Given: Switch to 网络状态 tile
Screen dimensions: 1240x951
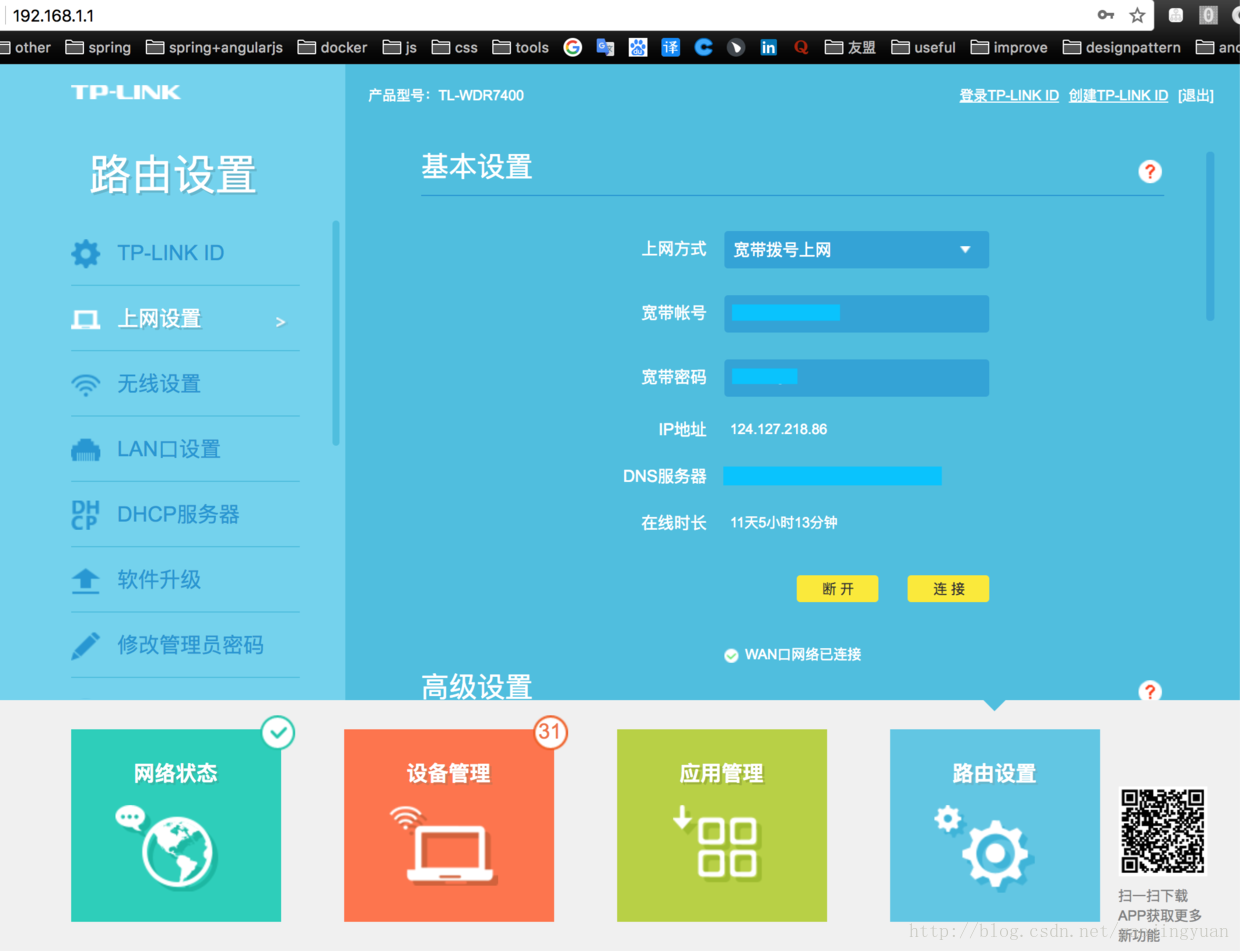Looking at the screenshot, I should 176,825.
